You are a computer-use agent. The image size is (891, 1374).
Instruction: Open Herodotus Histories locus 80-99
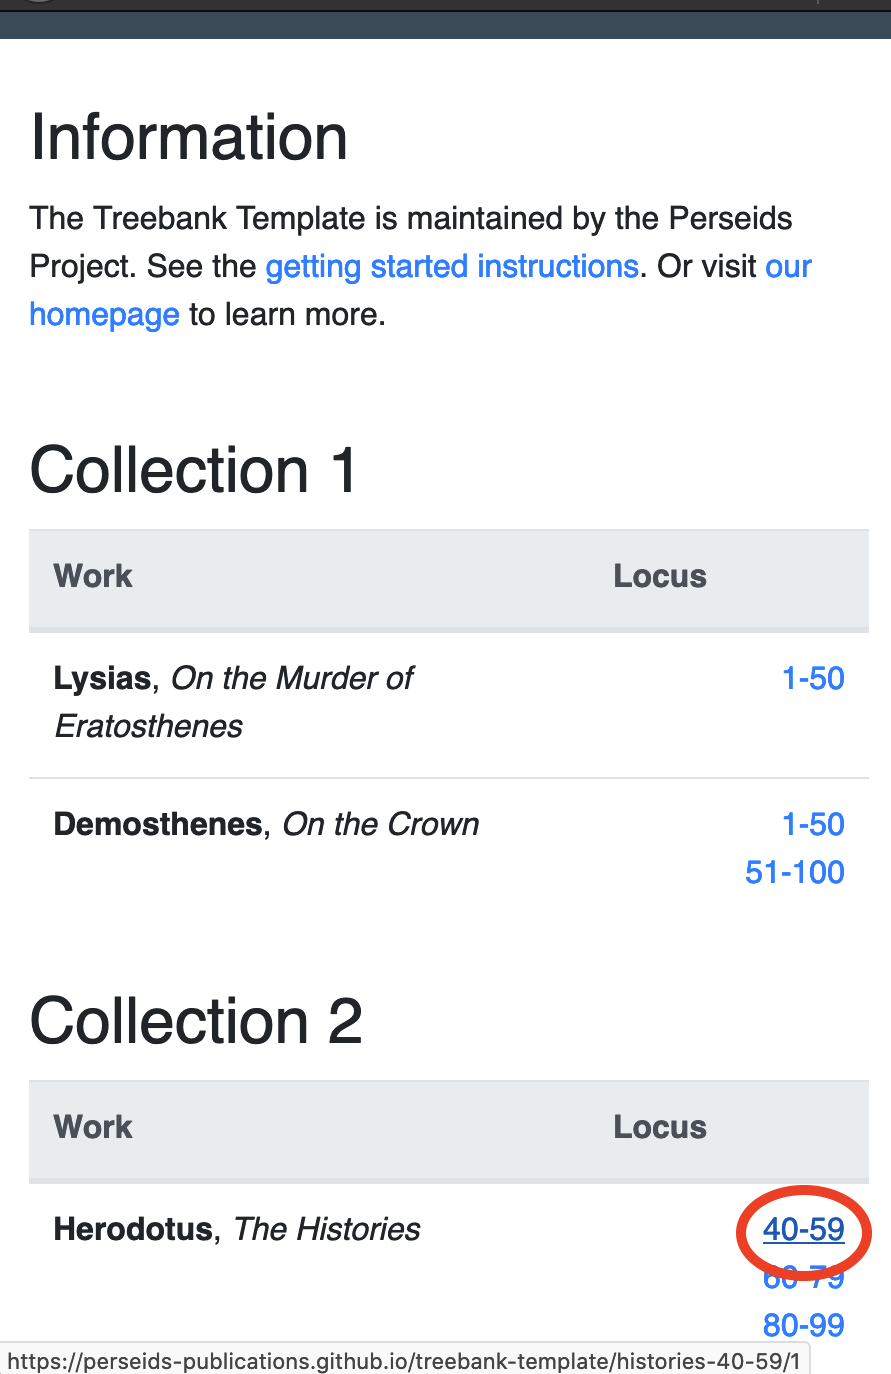point(803,1326)
